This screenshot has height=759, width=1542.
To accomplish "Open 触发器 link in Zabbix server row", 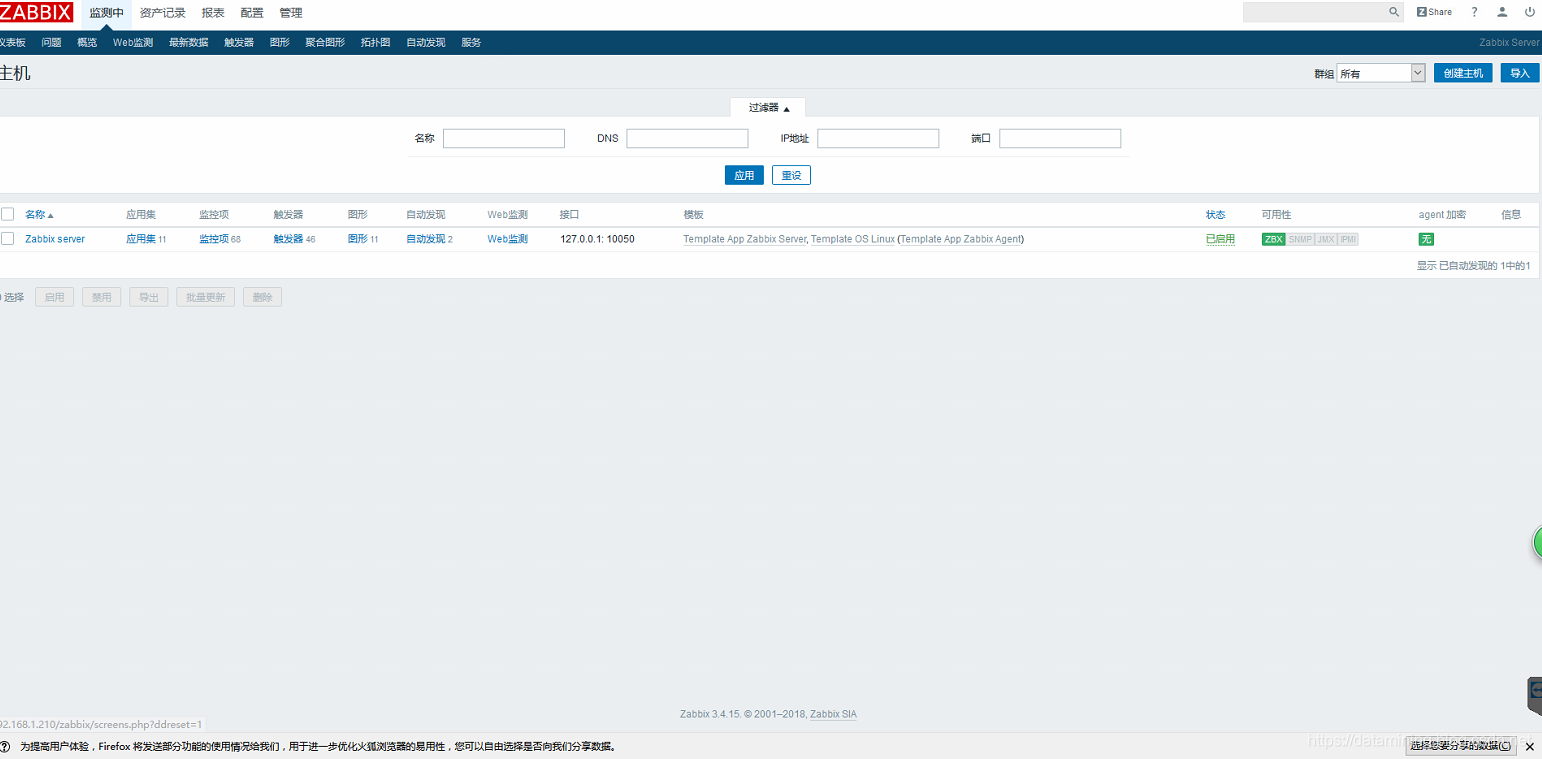I will [x=288, y=239].
